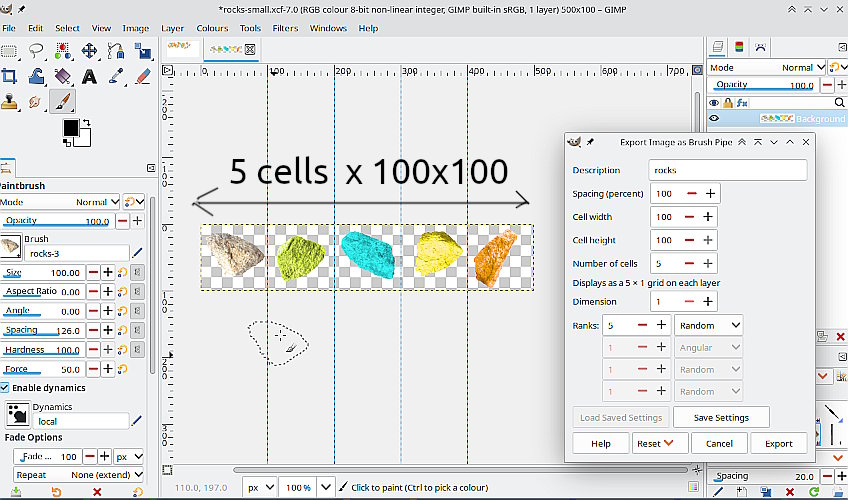Expand the Reset button dropdown
848x500 pixels.
pos(668,443)
